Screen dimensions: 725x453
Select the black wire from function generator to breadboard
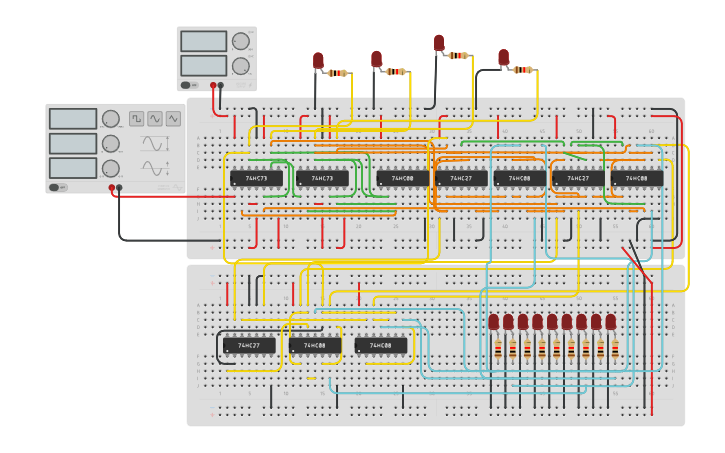169,240
